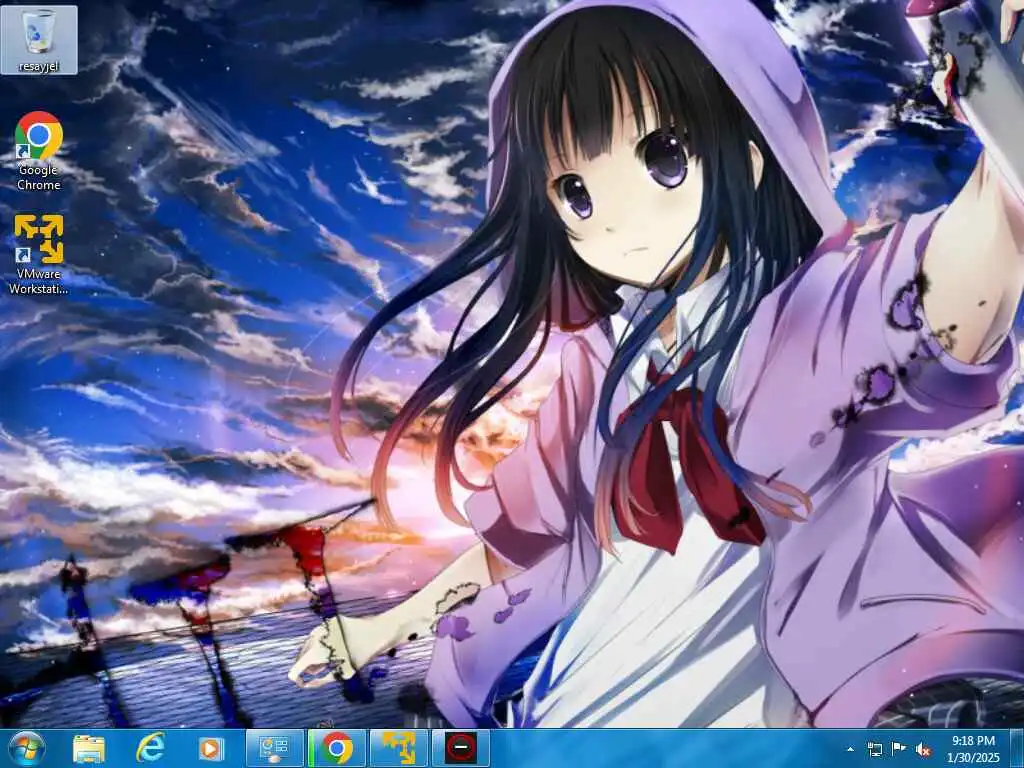This screenshot has width=1024, height=768.
Task: Switch to the red-circle app in taskbar
Action: click(461, 748)
